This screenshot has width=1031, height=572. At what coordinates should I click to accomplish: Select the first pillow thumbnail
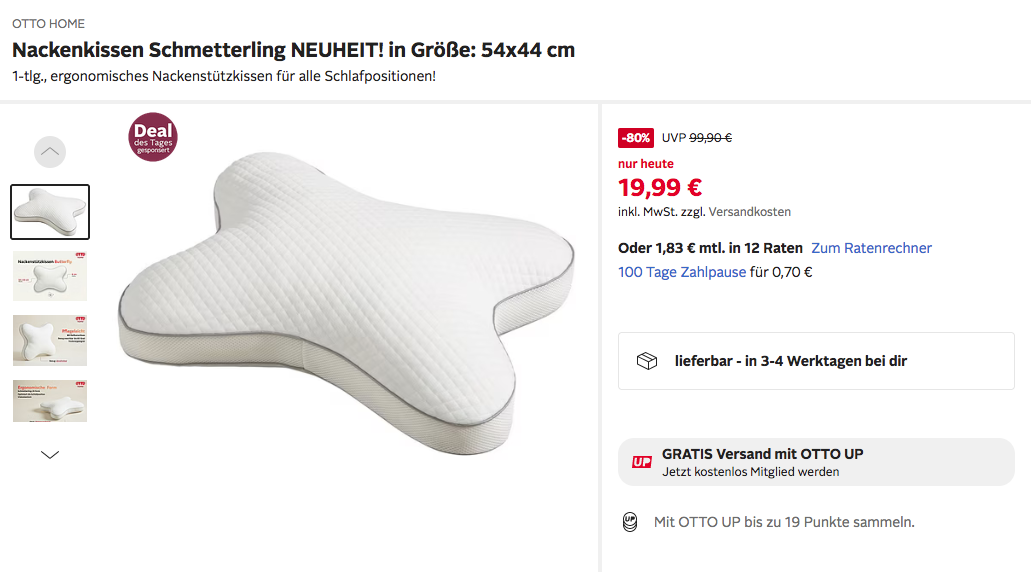[x=50, y=212]
